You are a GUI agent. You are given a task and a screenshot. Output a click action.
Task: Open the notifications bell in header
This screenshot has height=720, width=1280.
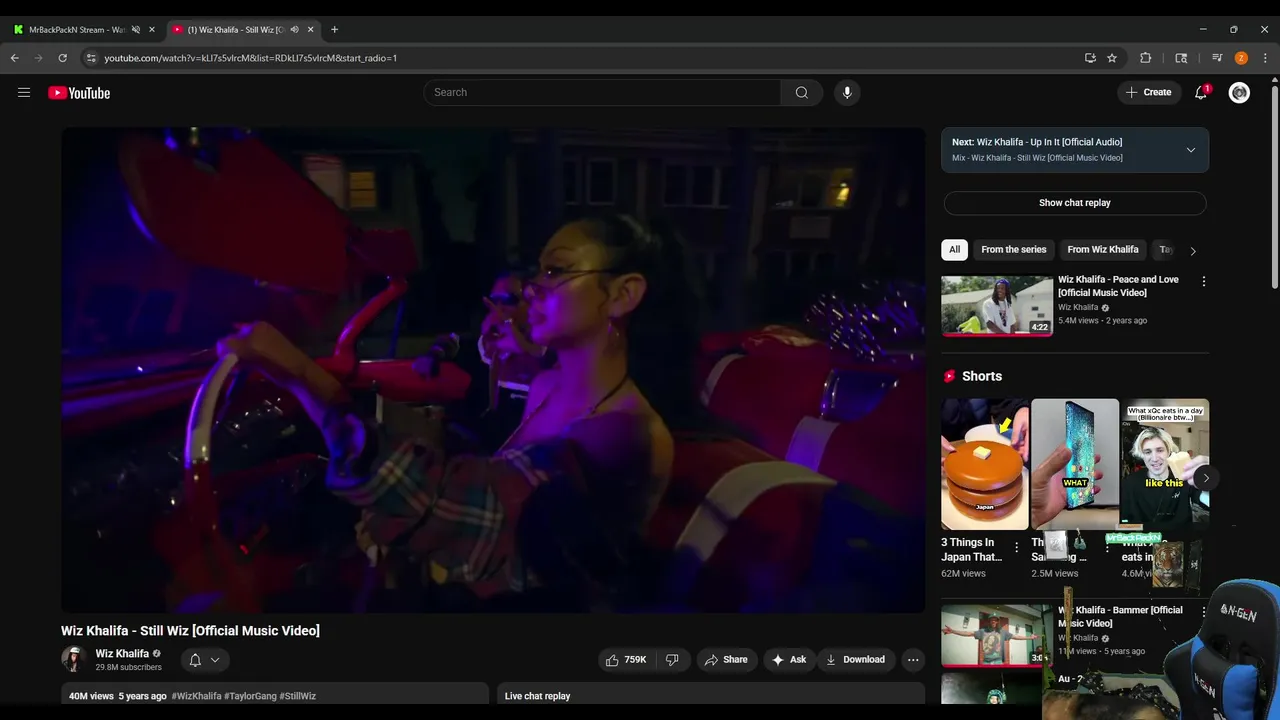pyautogui.click(x=1201, y=92)
